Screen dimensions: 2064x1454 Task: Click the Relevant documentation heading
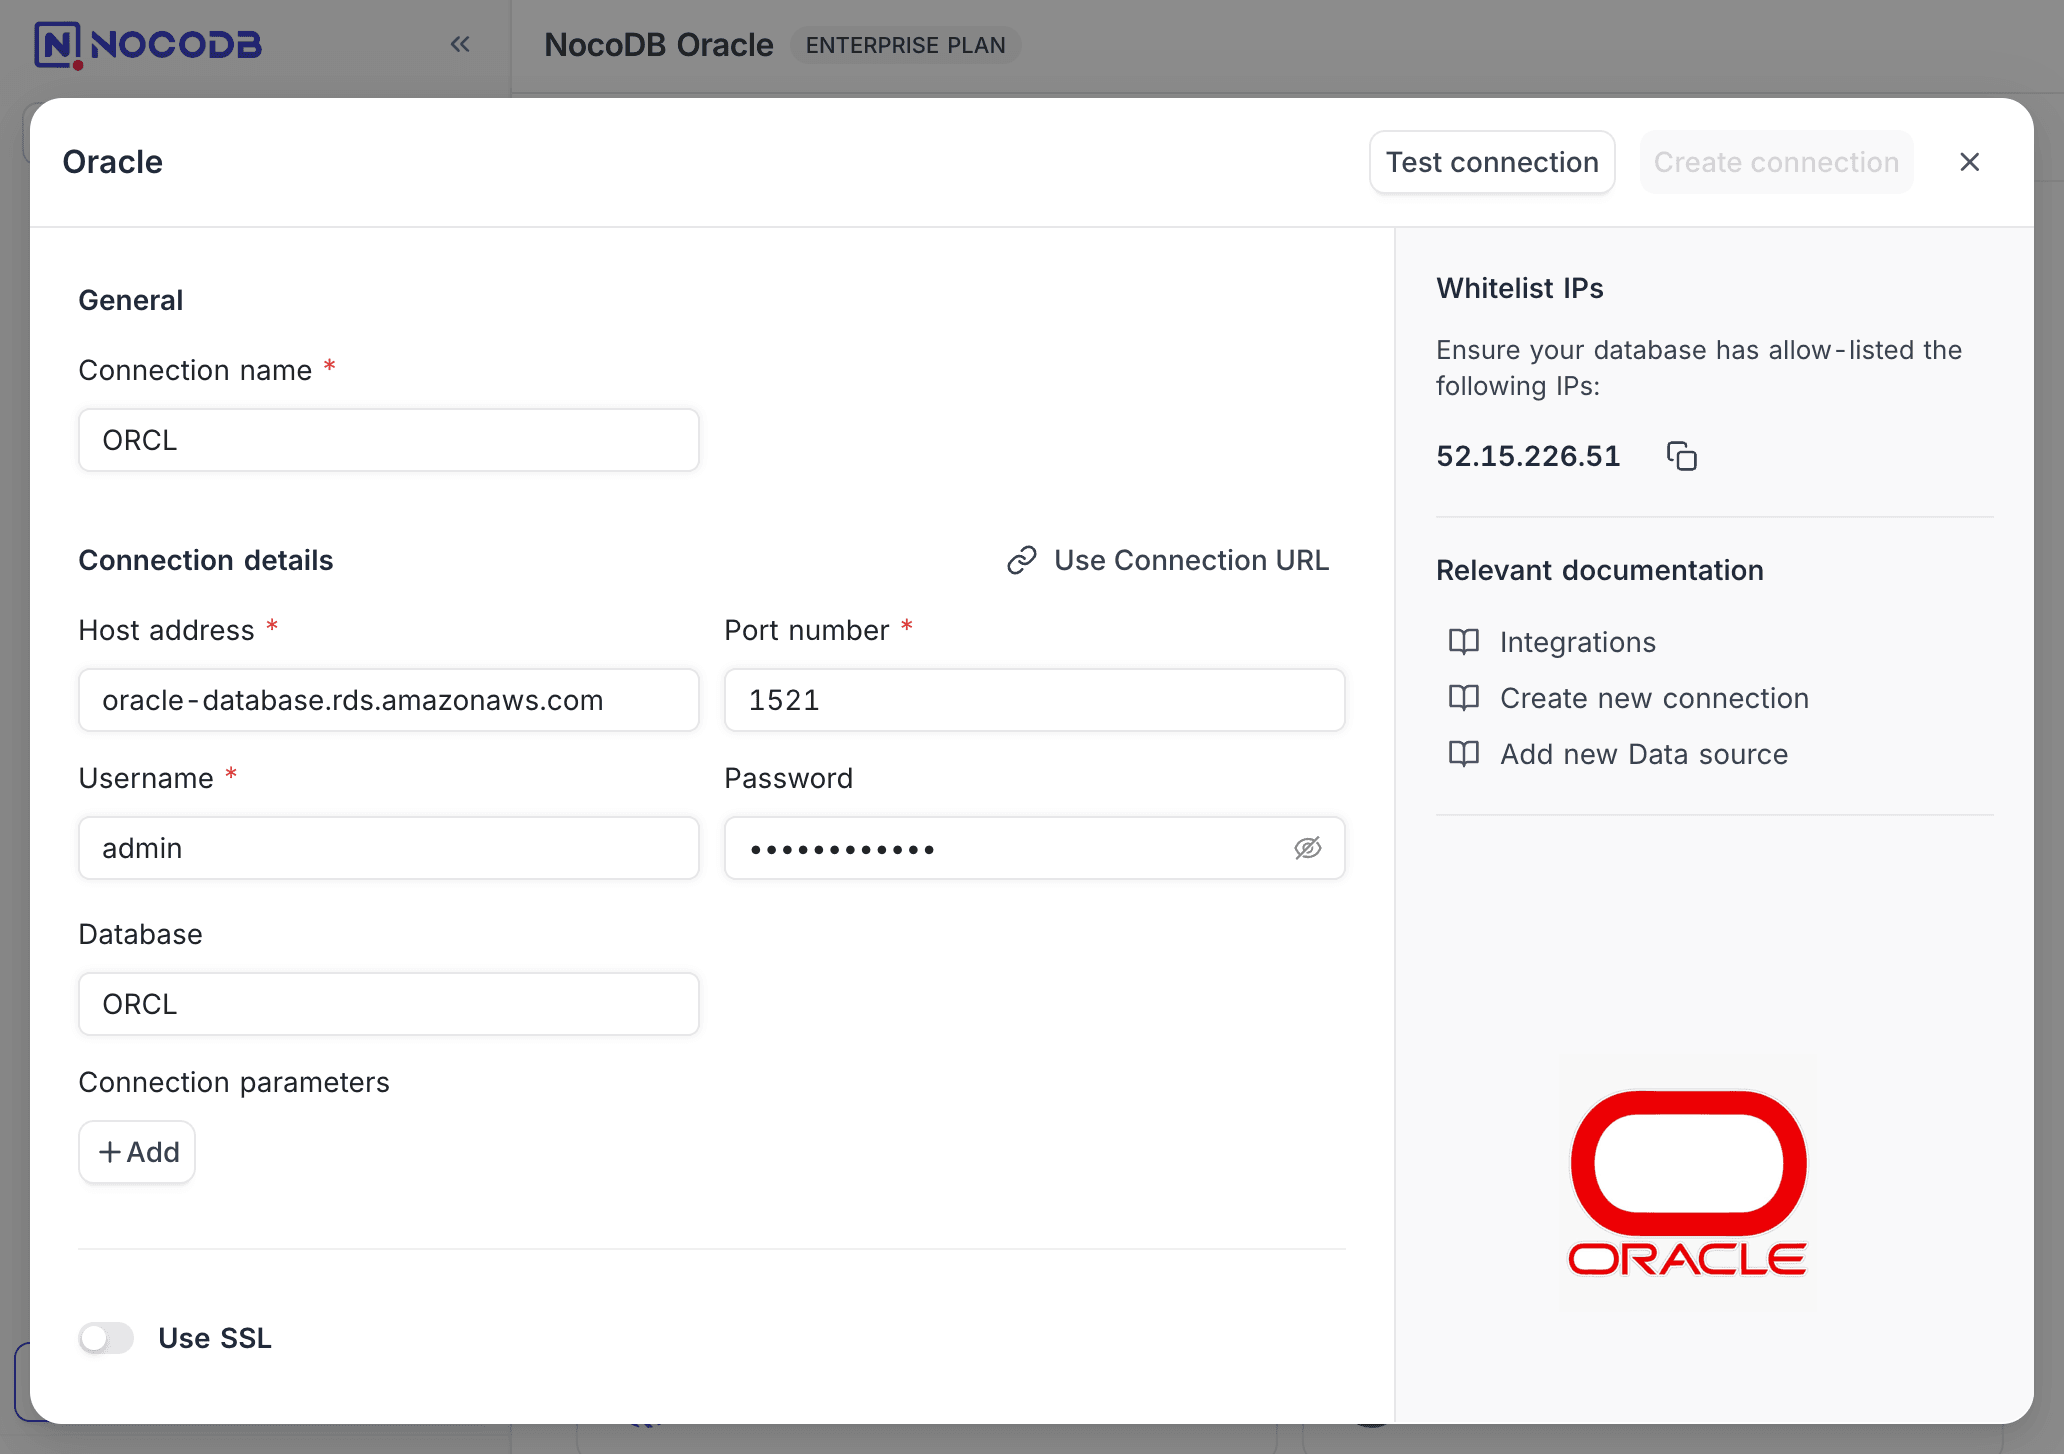click(1599, 570)
